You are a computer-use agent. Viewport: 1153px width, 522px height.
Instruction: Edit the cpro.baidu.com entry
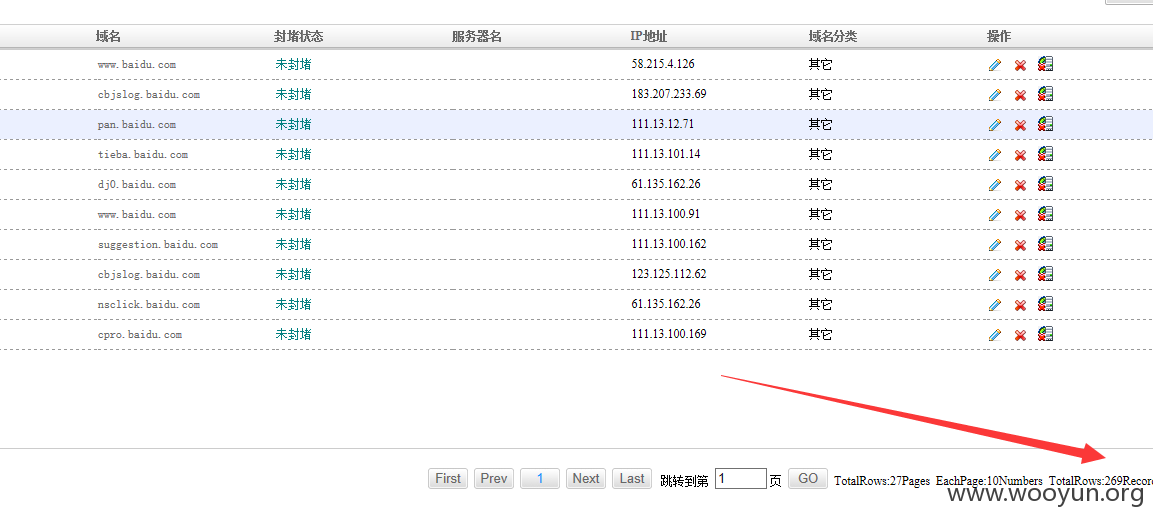tap(995, 335)
